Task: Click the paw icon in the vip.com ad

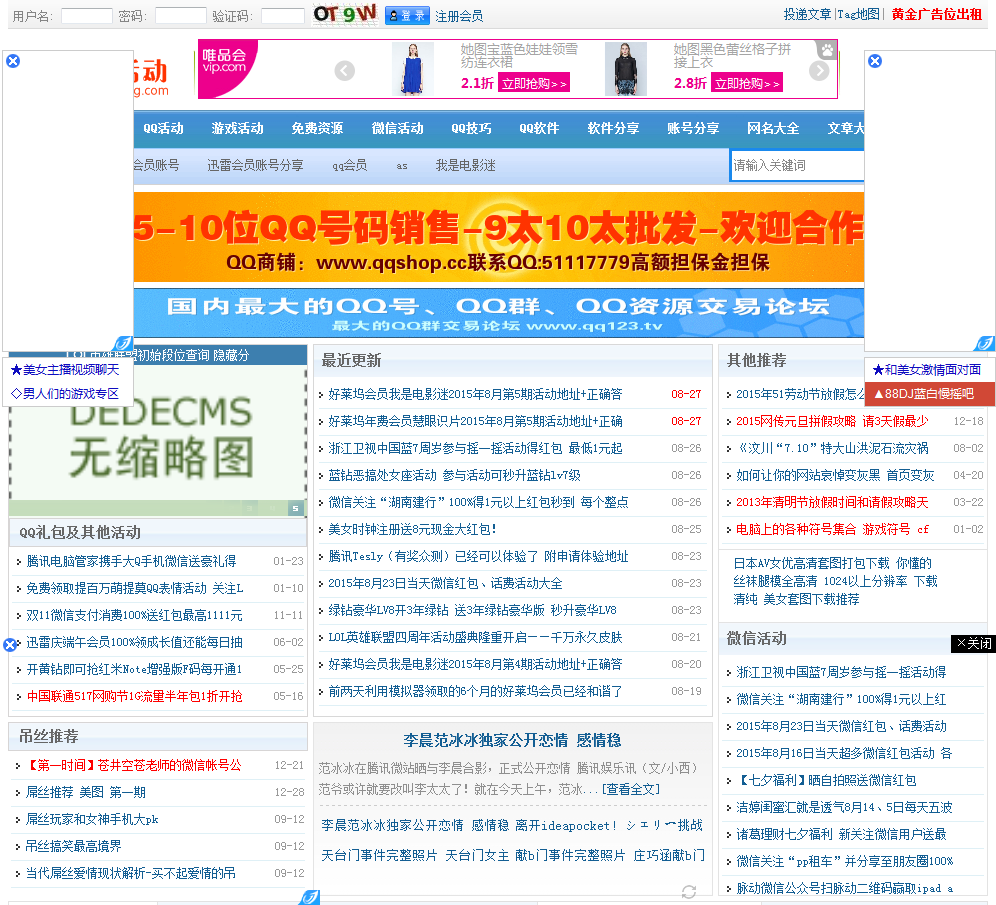Action: click(x=826, y=50)
